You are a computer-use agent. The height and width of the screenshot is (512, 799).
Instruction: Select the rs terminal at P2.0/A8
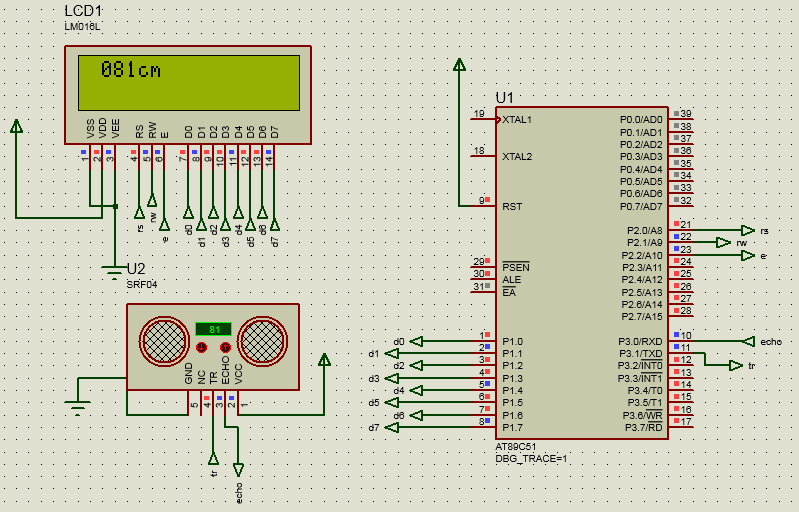pos(746,230)
